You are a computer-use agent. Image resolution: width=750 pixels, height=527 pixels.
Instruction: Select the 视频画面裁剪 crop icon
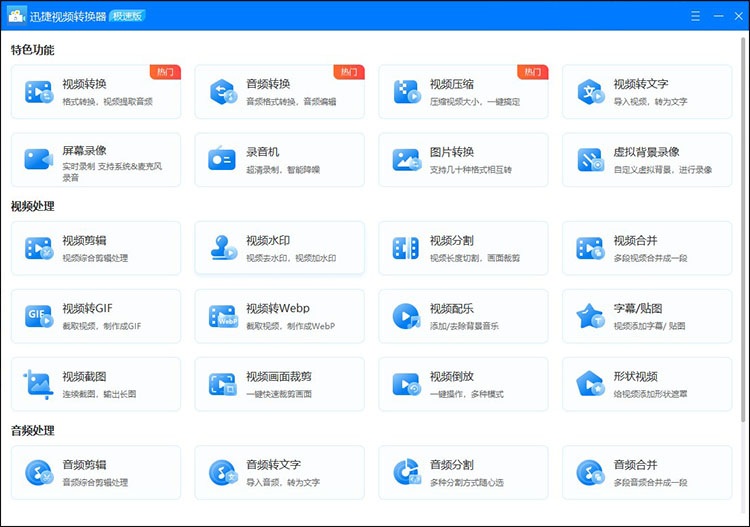pyautogui.click(x=223, y=384)
